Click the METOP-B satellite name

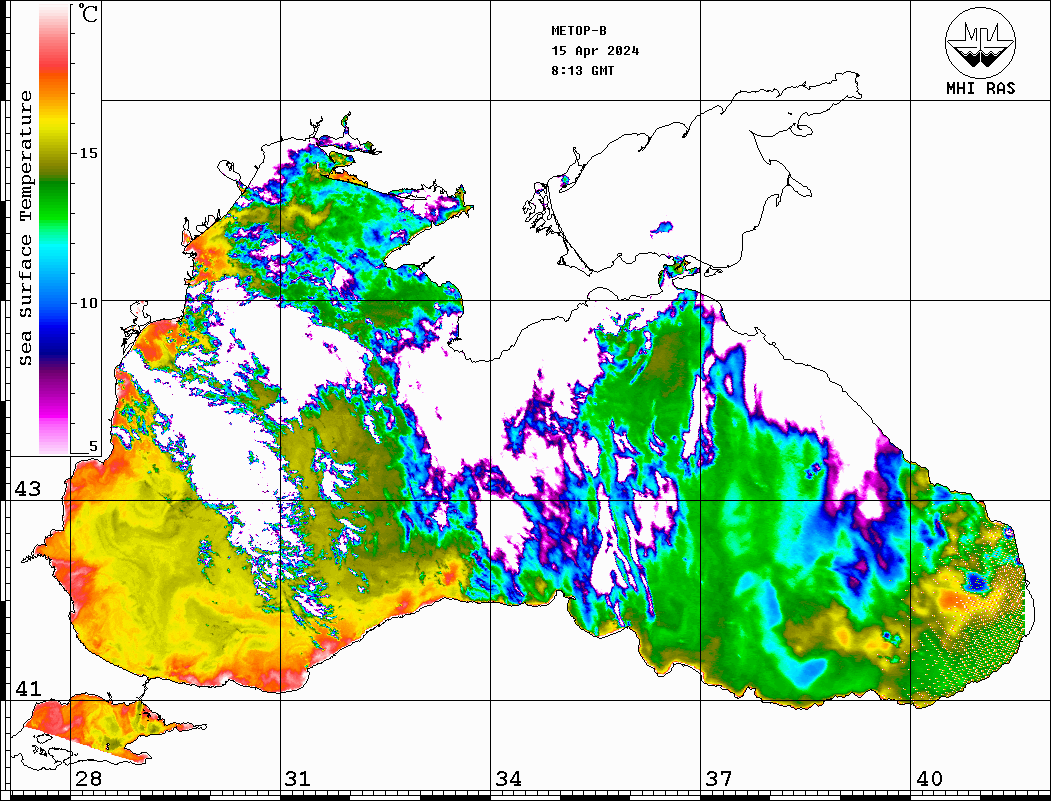(x=578, y=31)
